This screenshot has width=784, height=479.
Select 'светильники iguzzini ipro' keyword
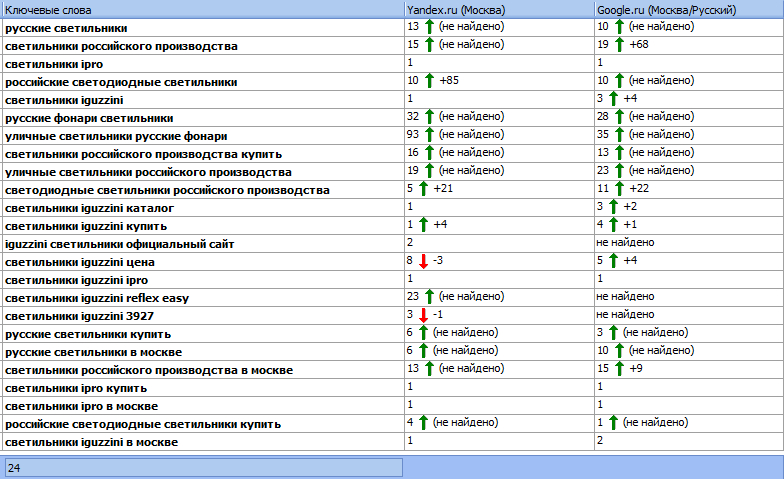pos(76,280)
